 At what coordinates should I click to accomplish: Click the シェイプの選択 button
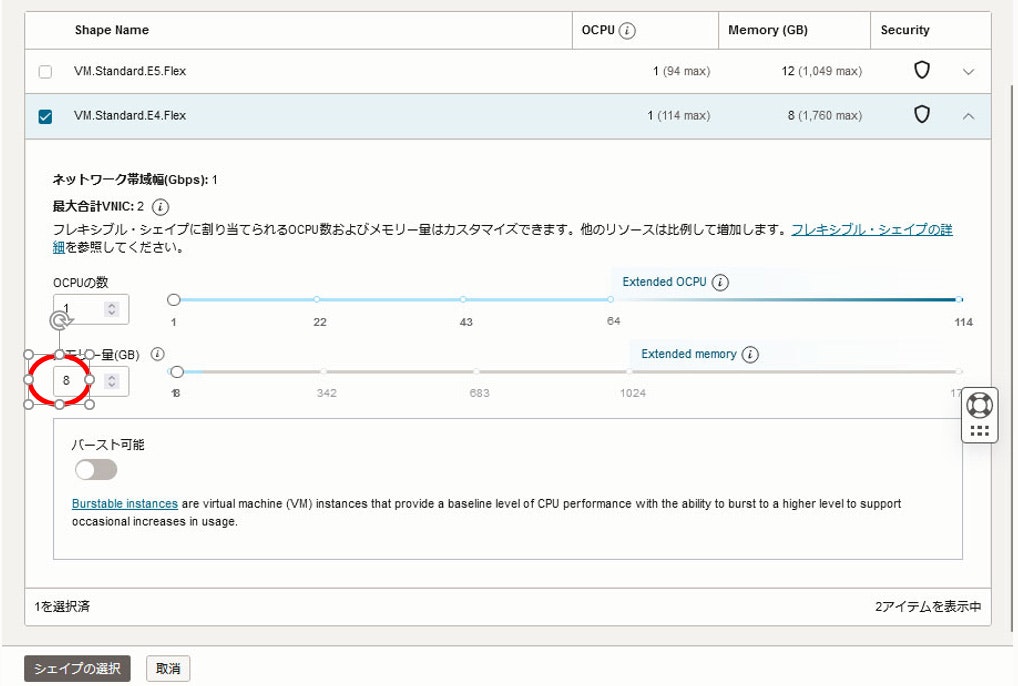(77, 668)
